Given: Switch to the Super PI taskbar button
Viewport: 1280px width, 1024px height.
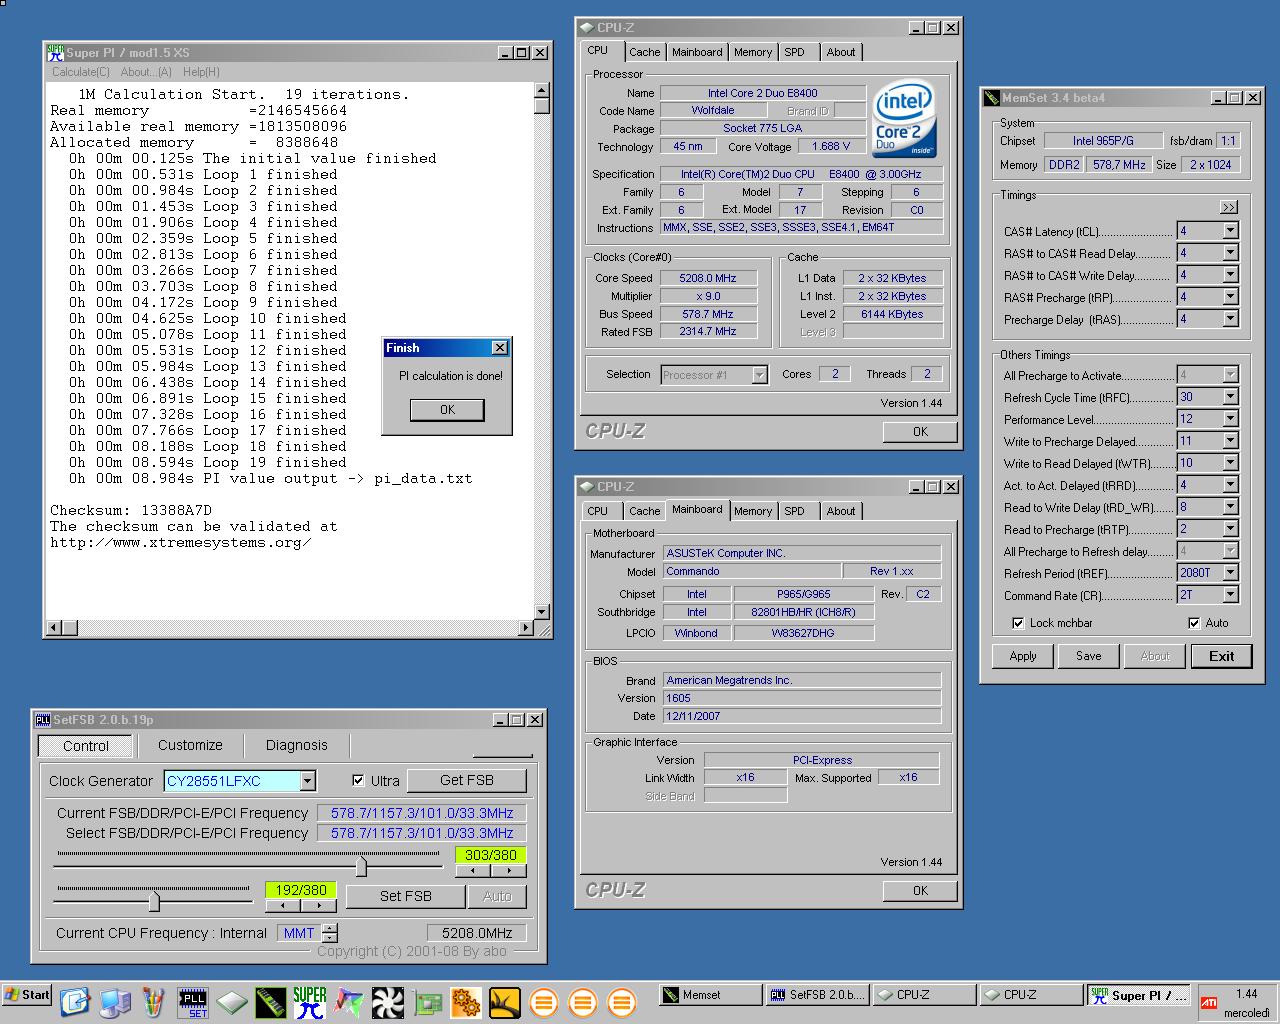Looking at the screenshot, I should (1139, 995).
